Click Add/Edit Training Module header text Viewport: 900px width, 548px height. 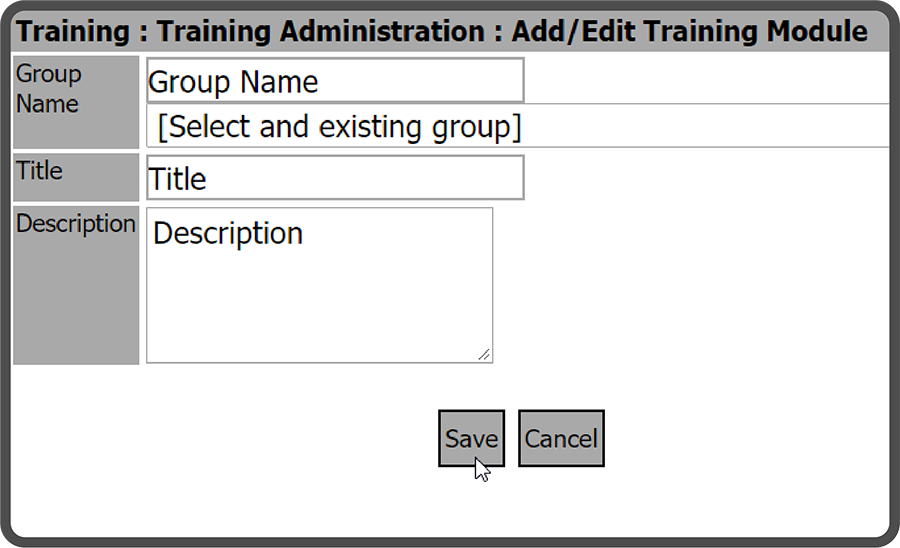(689, 32)
